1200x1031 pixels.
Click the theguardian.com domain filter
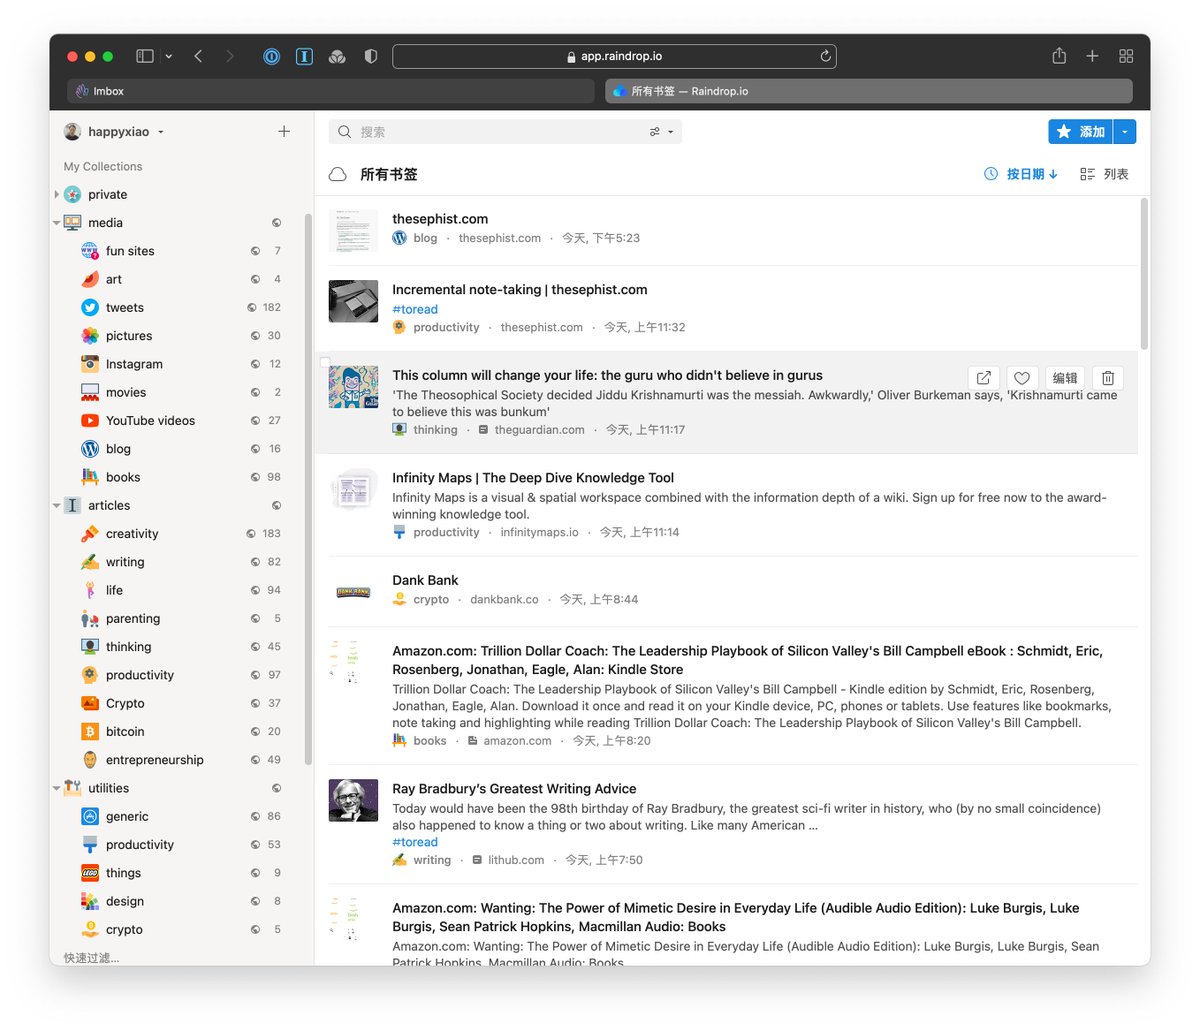(x=539, y=430)
